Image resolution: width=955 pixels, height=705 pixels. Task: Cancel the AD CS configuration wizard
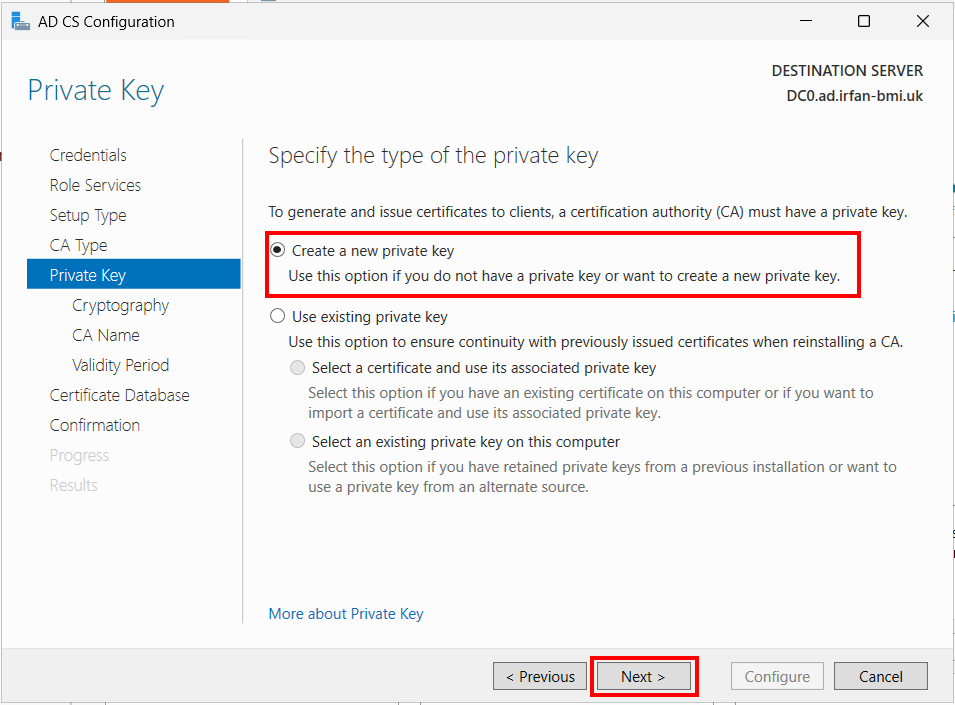(x=881, y=676)
